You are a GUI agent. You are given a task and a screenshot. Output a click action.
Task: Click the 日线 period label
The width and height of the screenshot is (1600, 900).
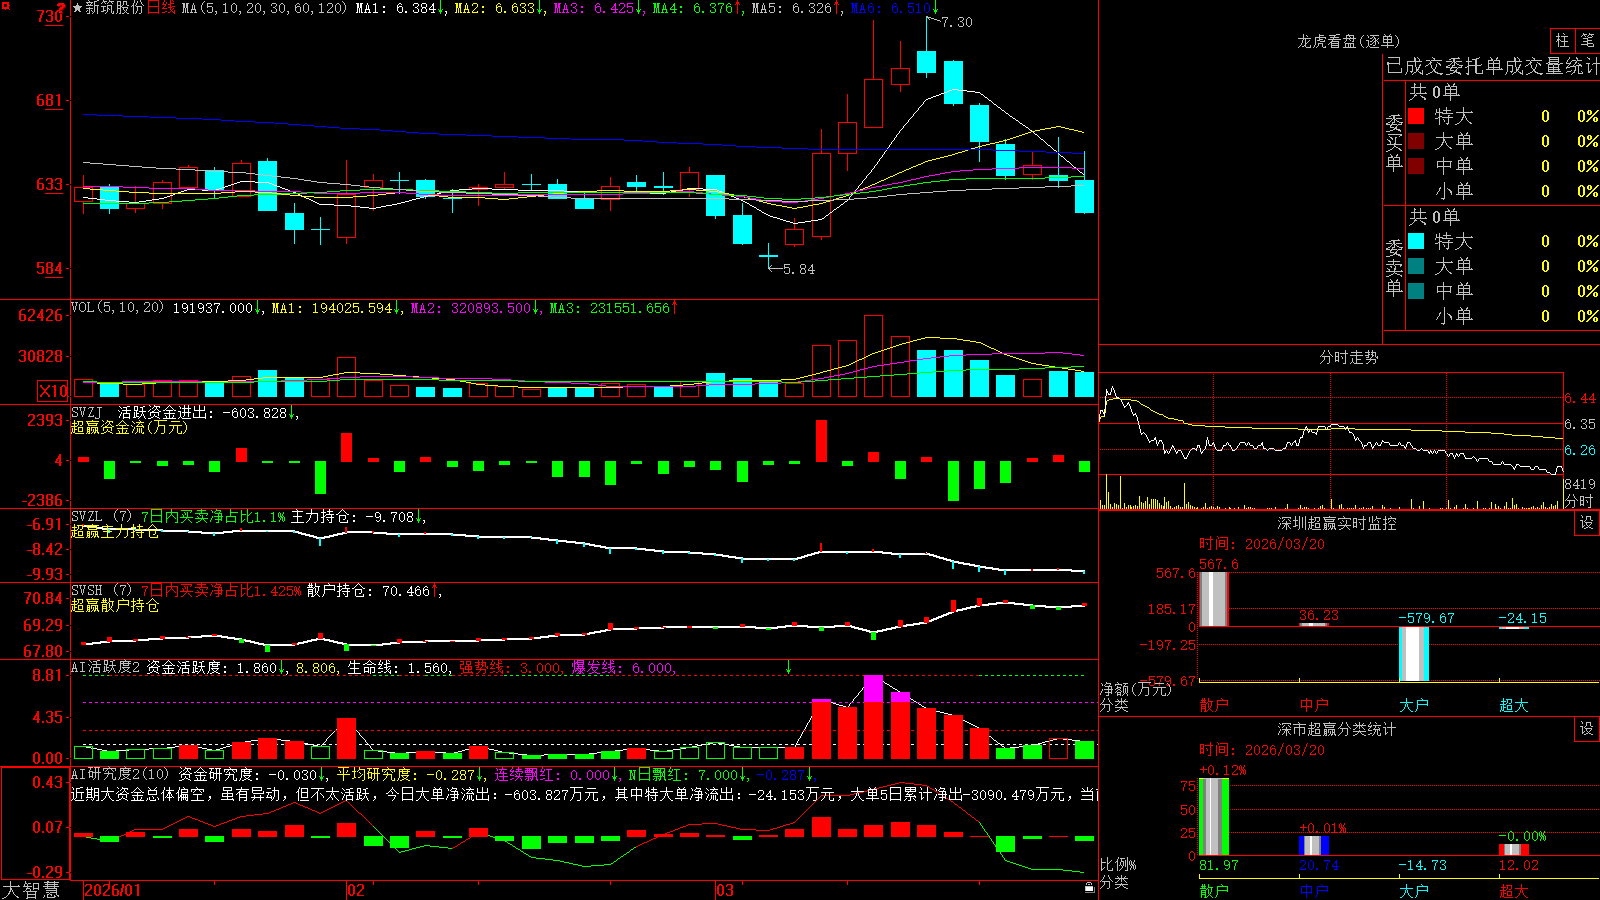tap(161, 8)
